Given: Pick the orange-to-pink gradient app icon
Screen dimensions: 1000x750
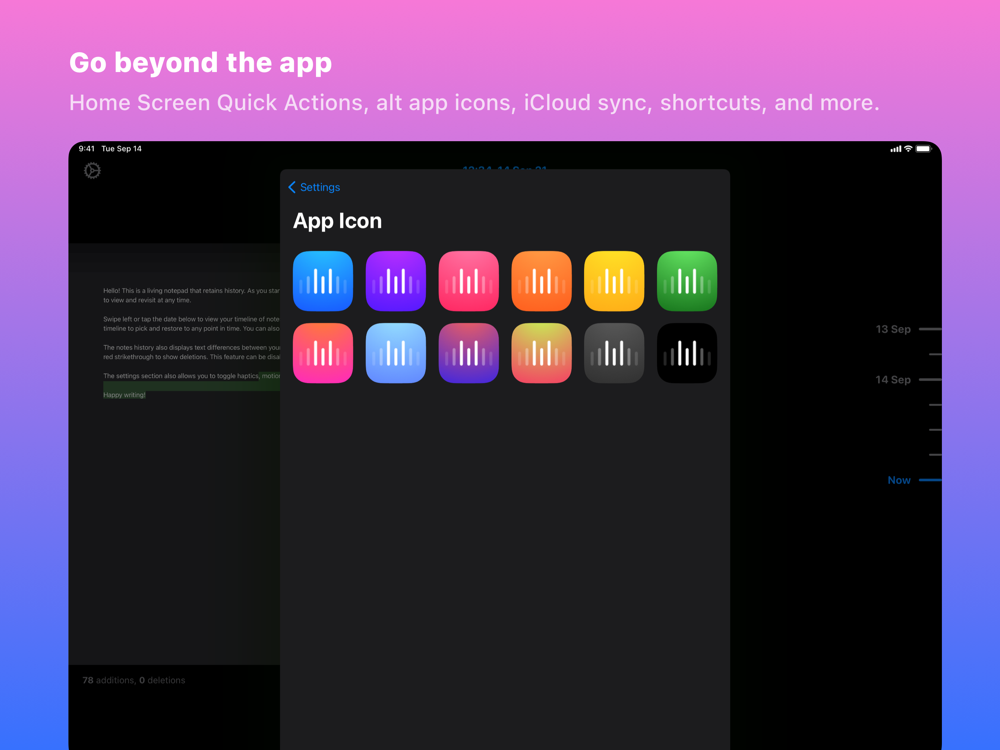Looking at the screenshot, I should (x=323, y=353).
